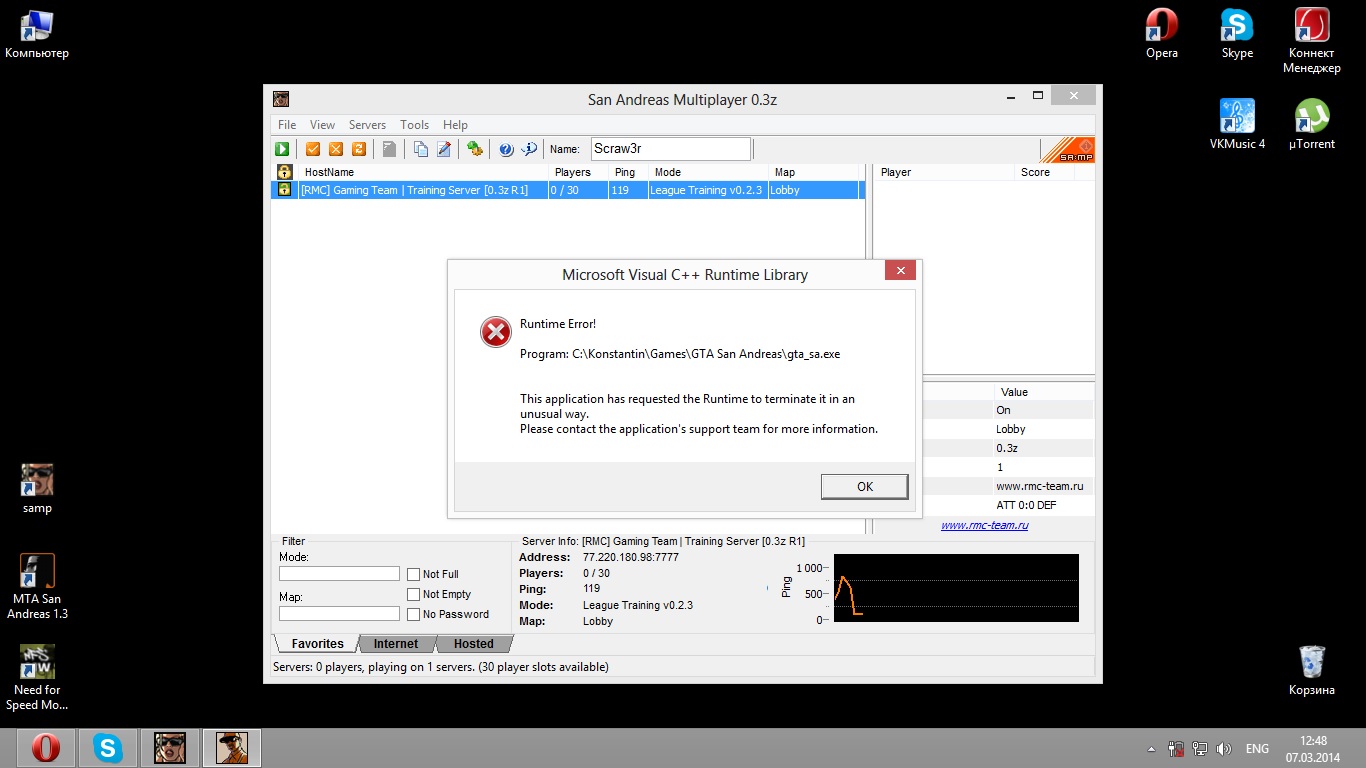Open the File menu

coord(287,125)
